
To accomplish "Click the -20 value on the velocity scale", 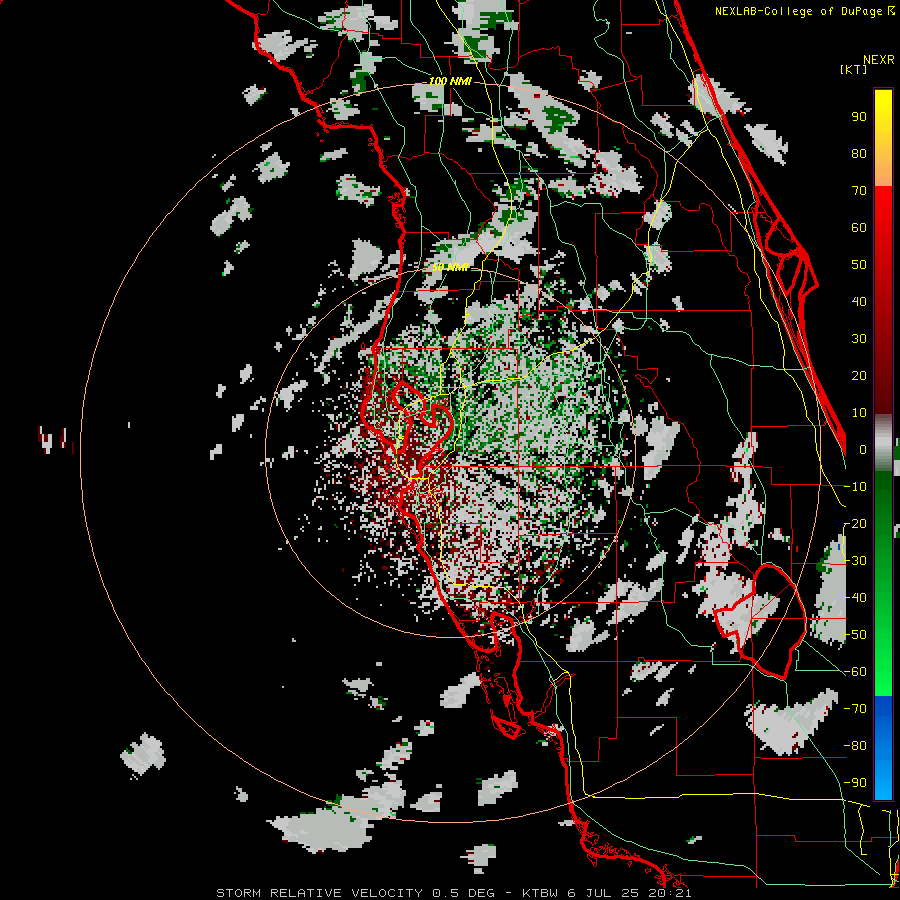I will (855, 523).
